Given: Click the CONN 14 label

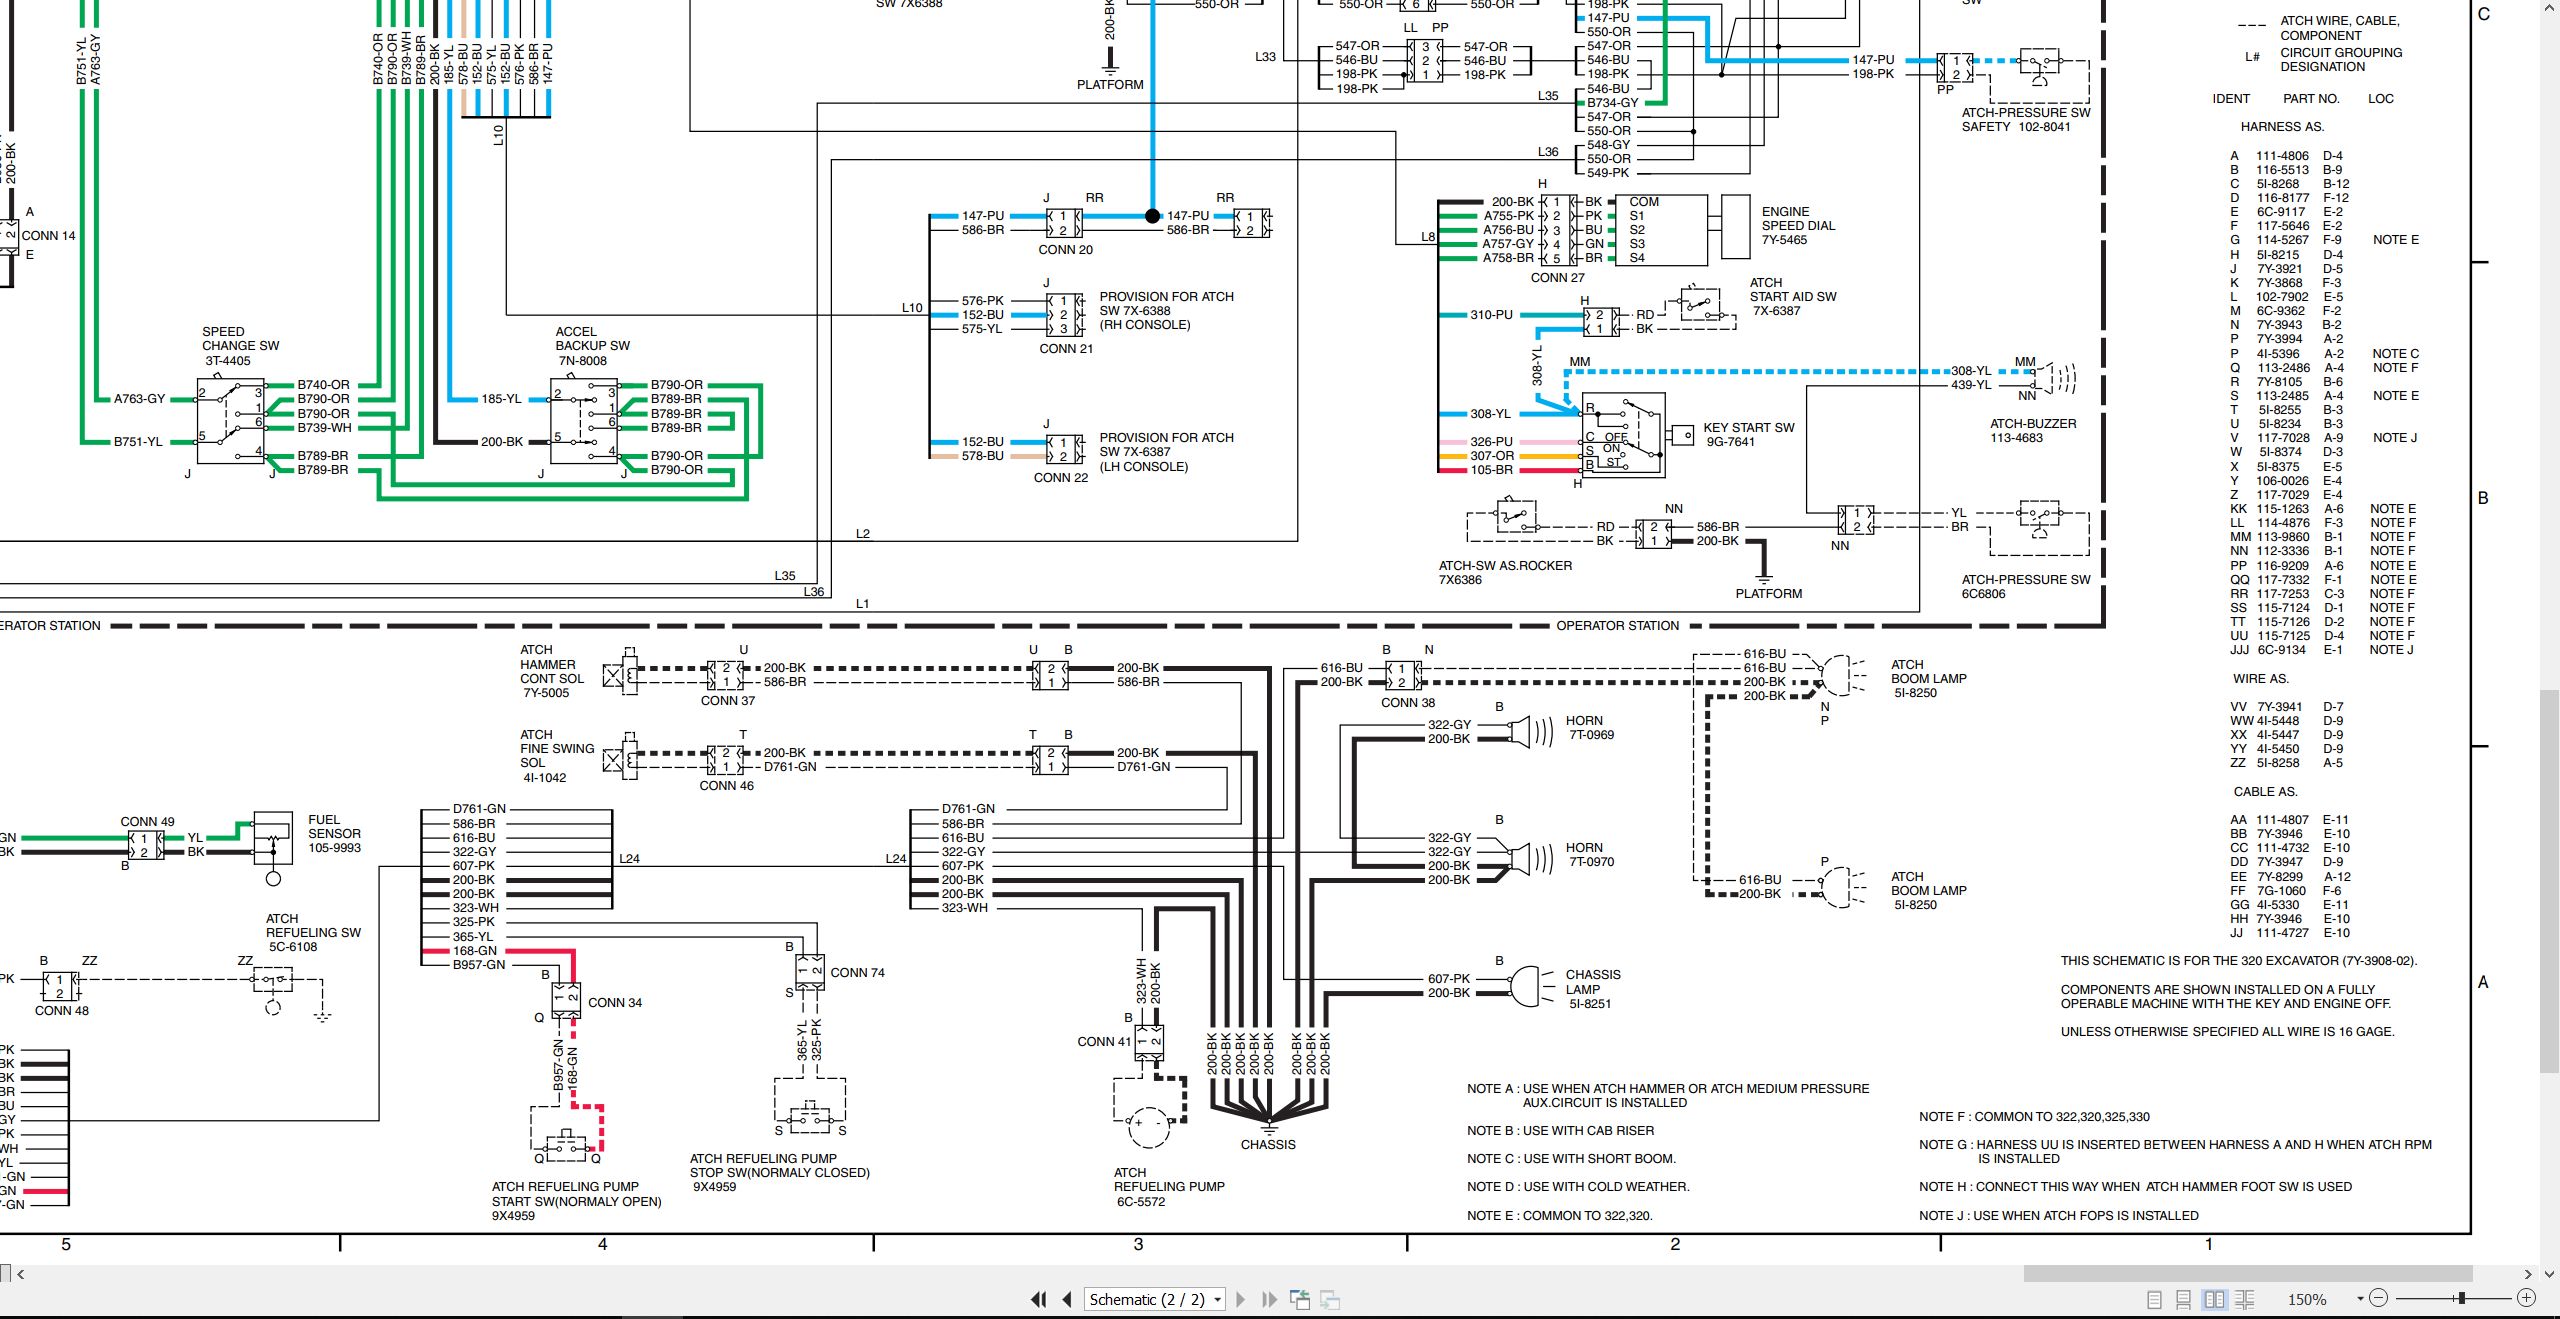Looking at the screenshot, I should (49, 236).
